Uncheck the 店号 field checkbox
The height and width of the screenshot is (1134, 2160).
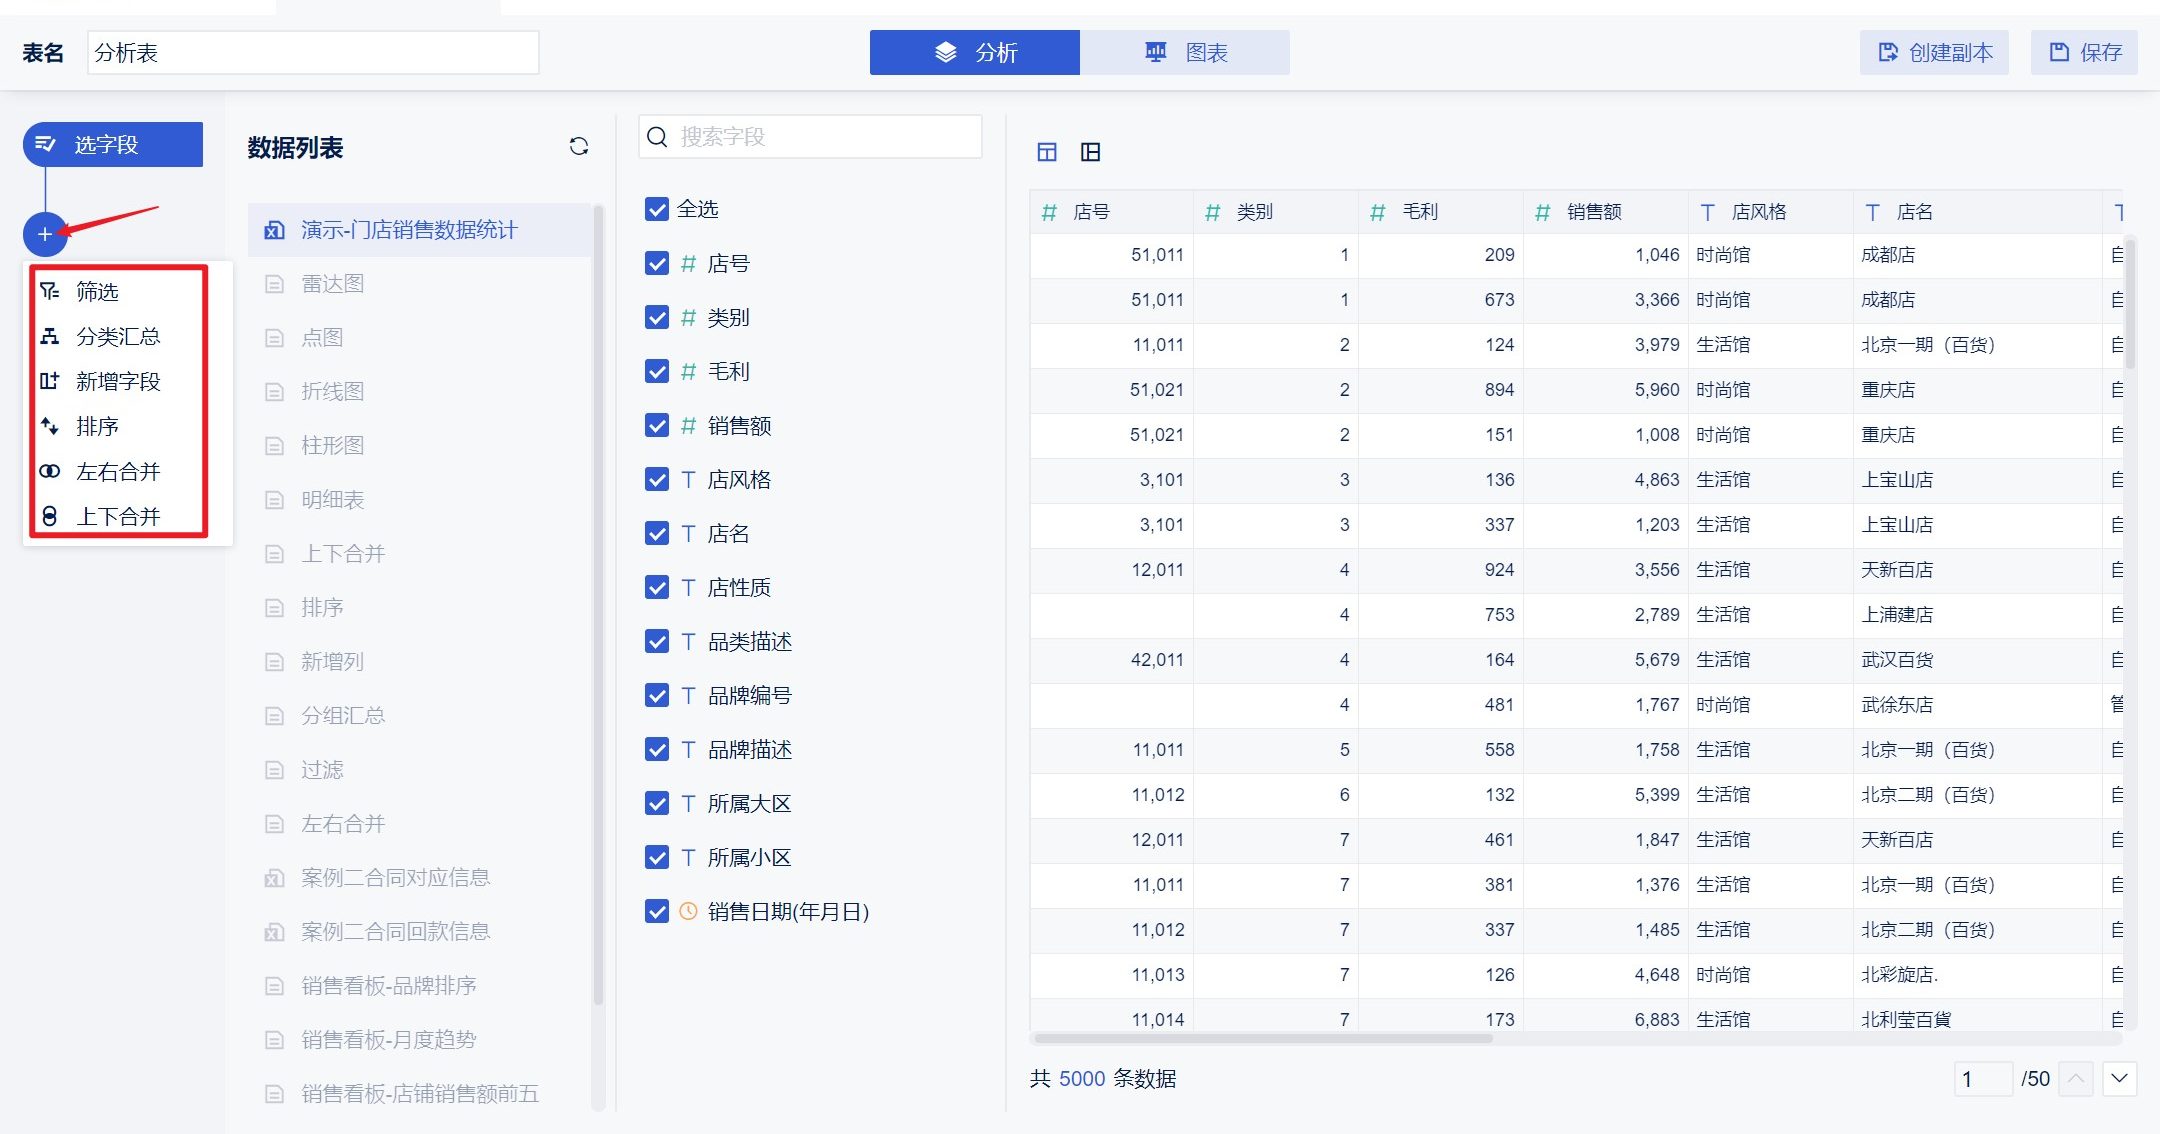click(657, 263)
